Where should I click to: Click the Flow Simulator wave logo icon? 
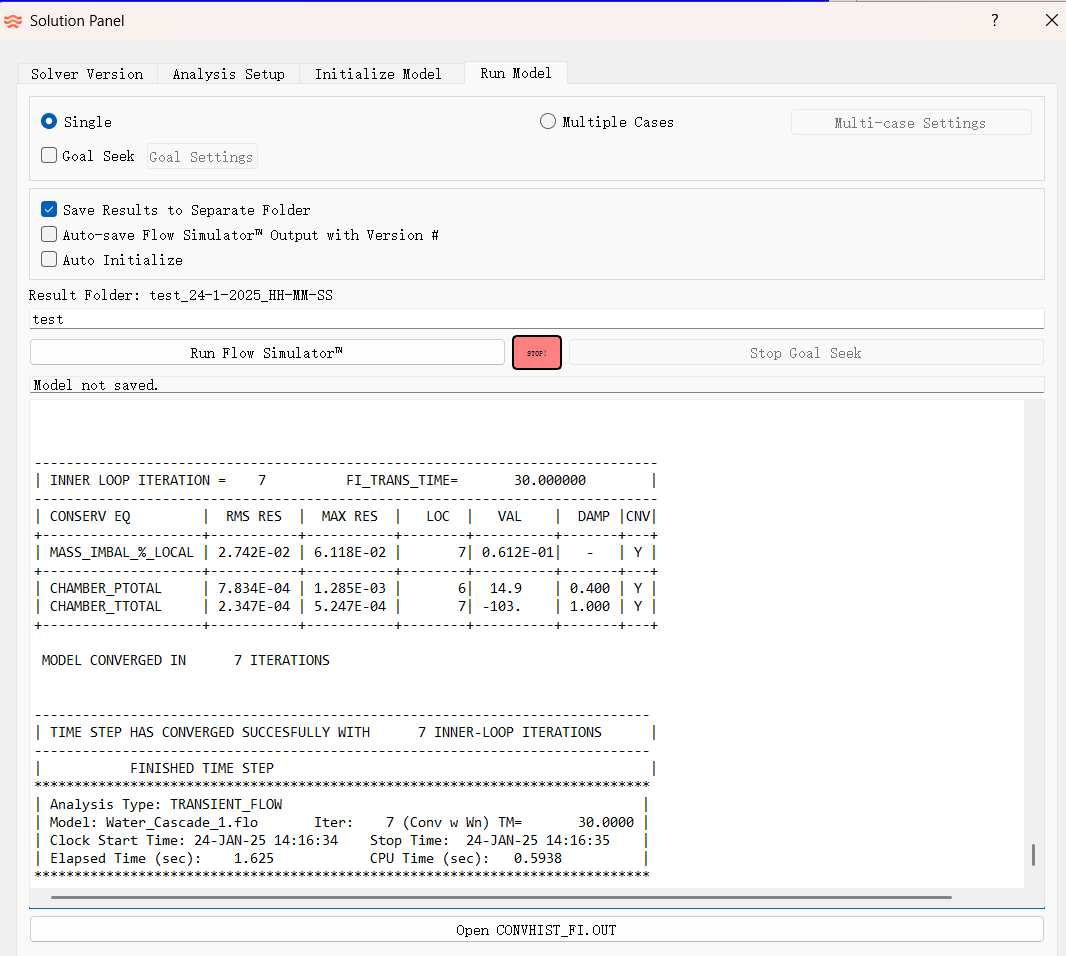13,20
